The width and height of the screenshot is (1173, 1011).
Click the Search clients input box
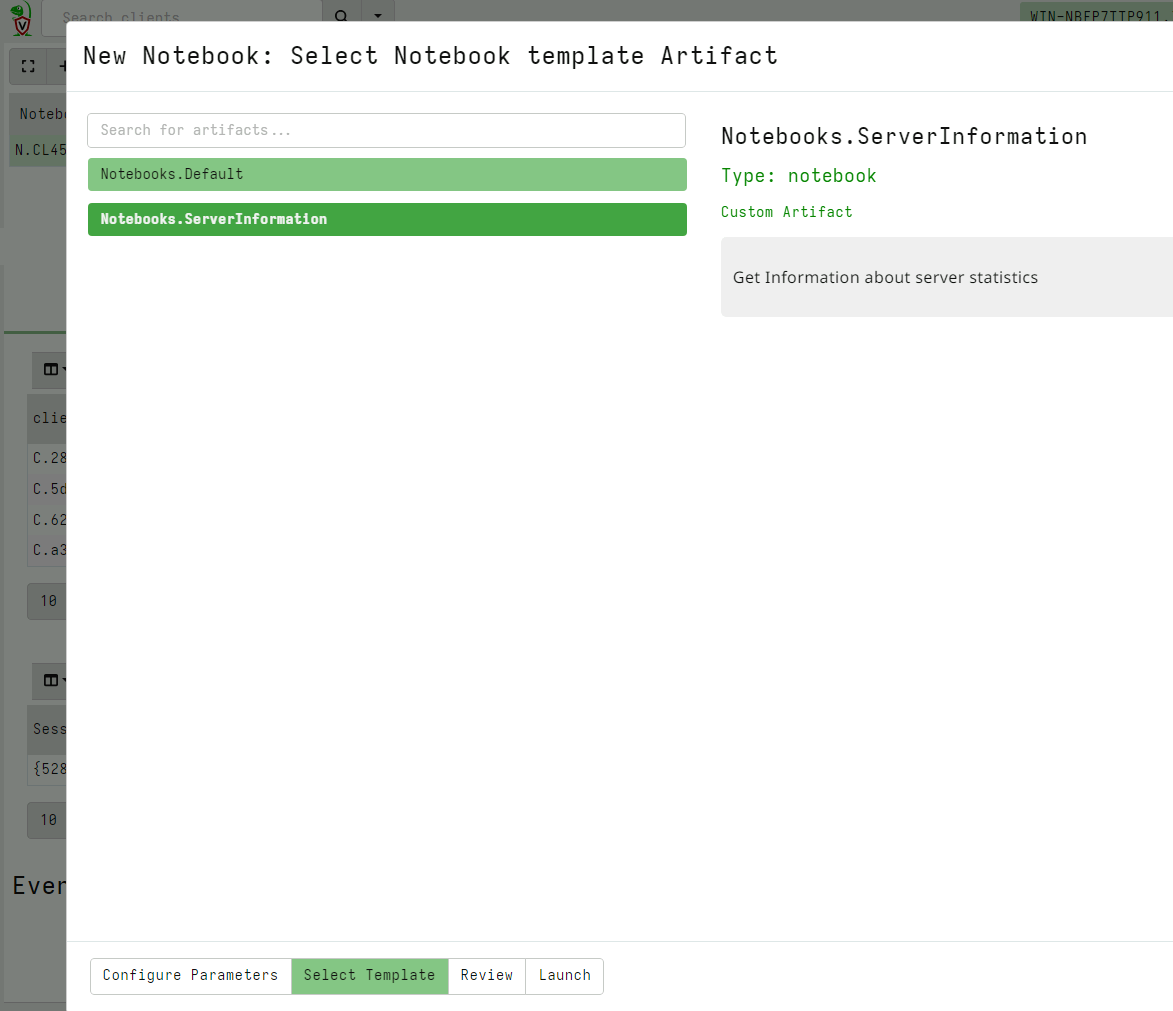tap(180, 17)
